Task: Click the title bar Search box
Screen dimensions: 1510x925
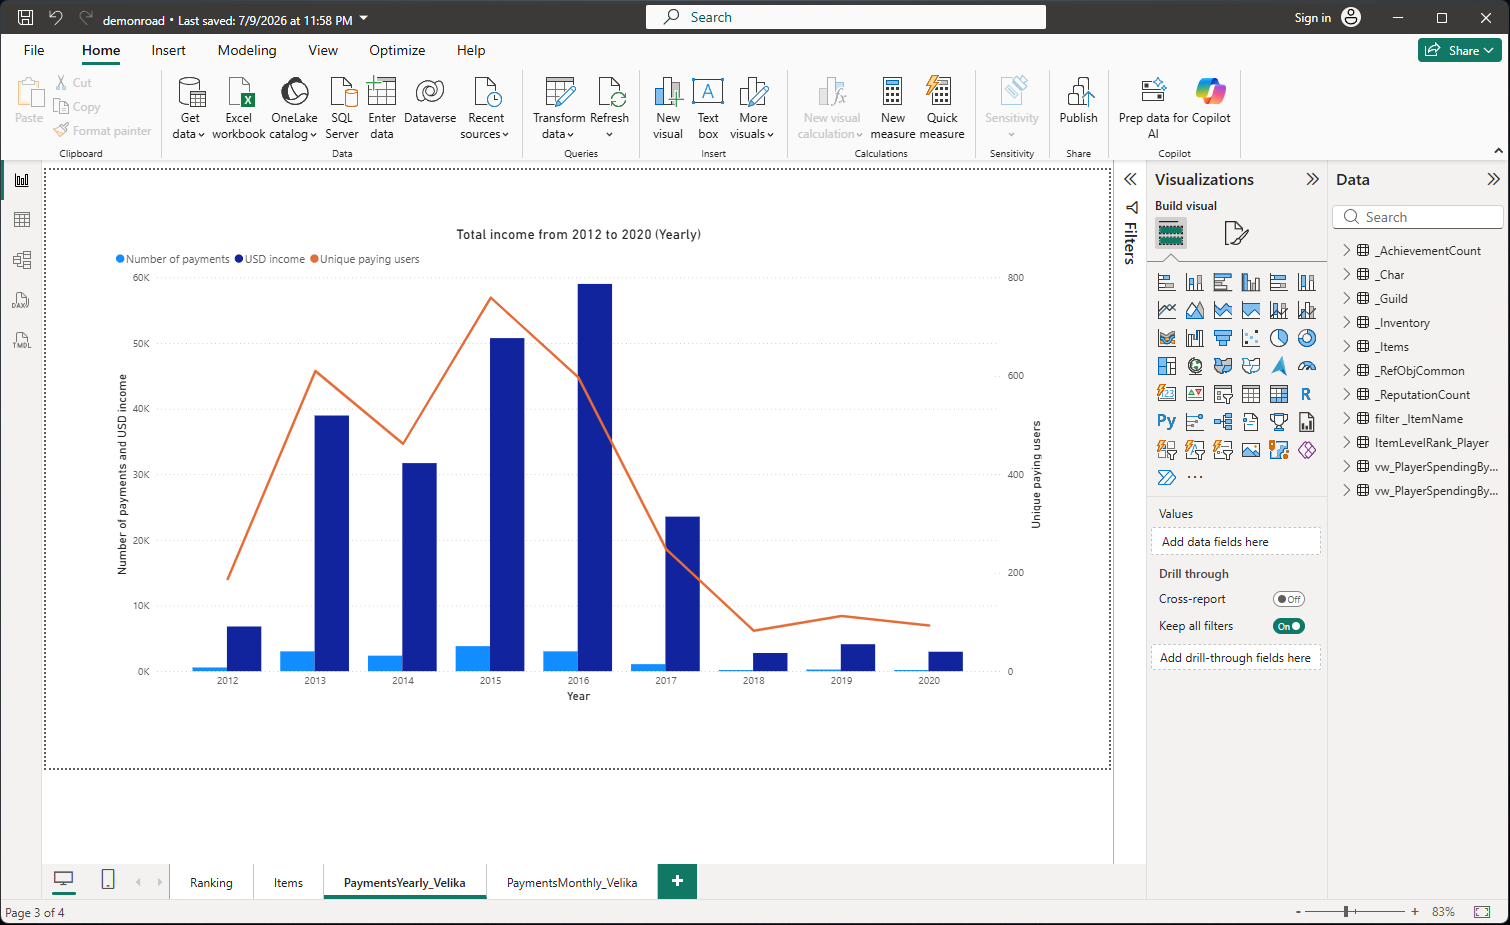Action: point(846,17)
